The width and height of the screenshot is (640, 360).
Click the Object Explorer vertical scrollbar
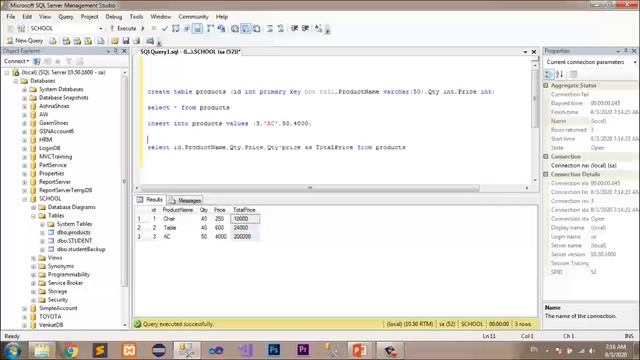124,182
